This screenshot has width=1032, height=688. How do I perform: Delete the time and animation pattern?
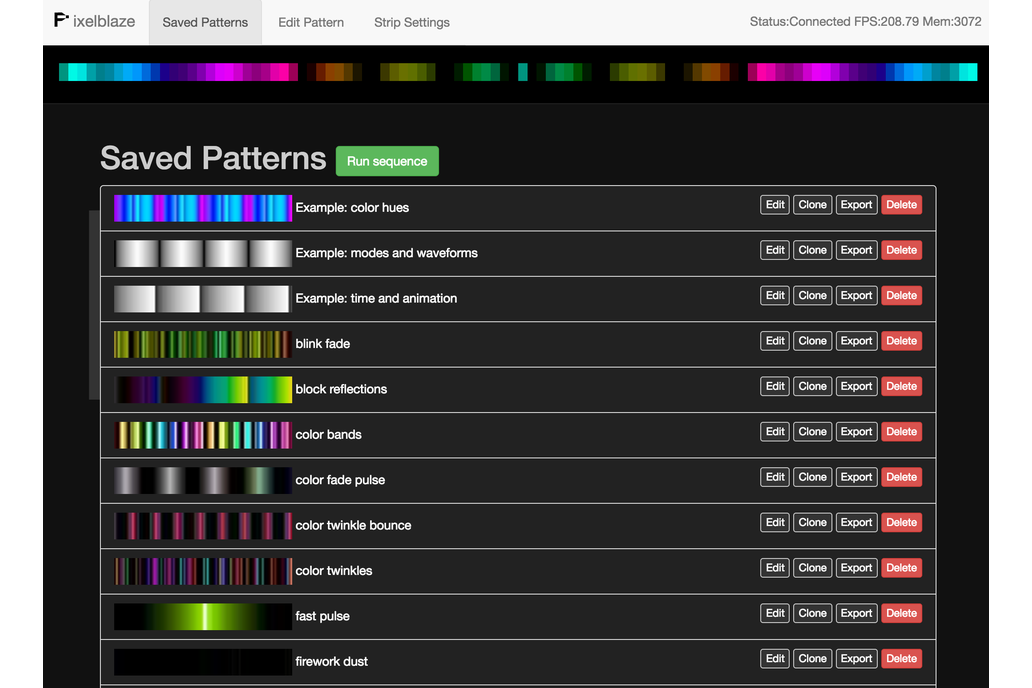coord(902,296)
